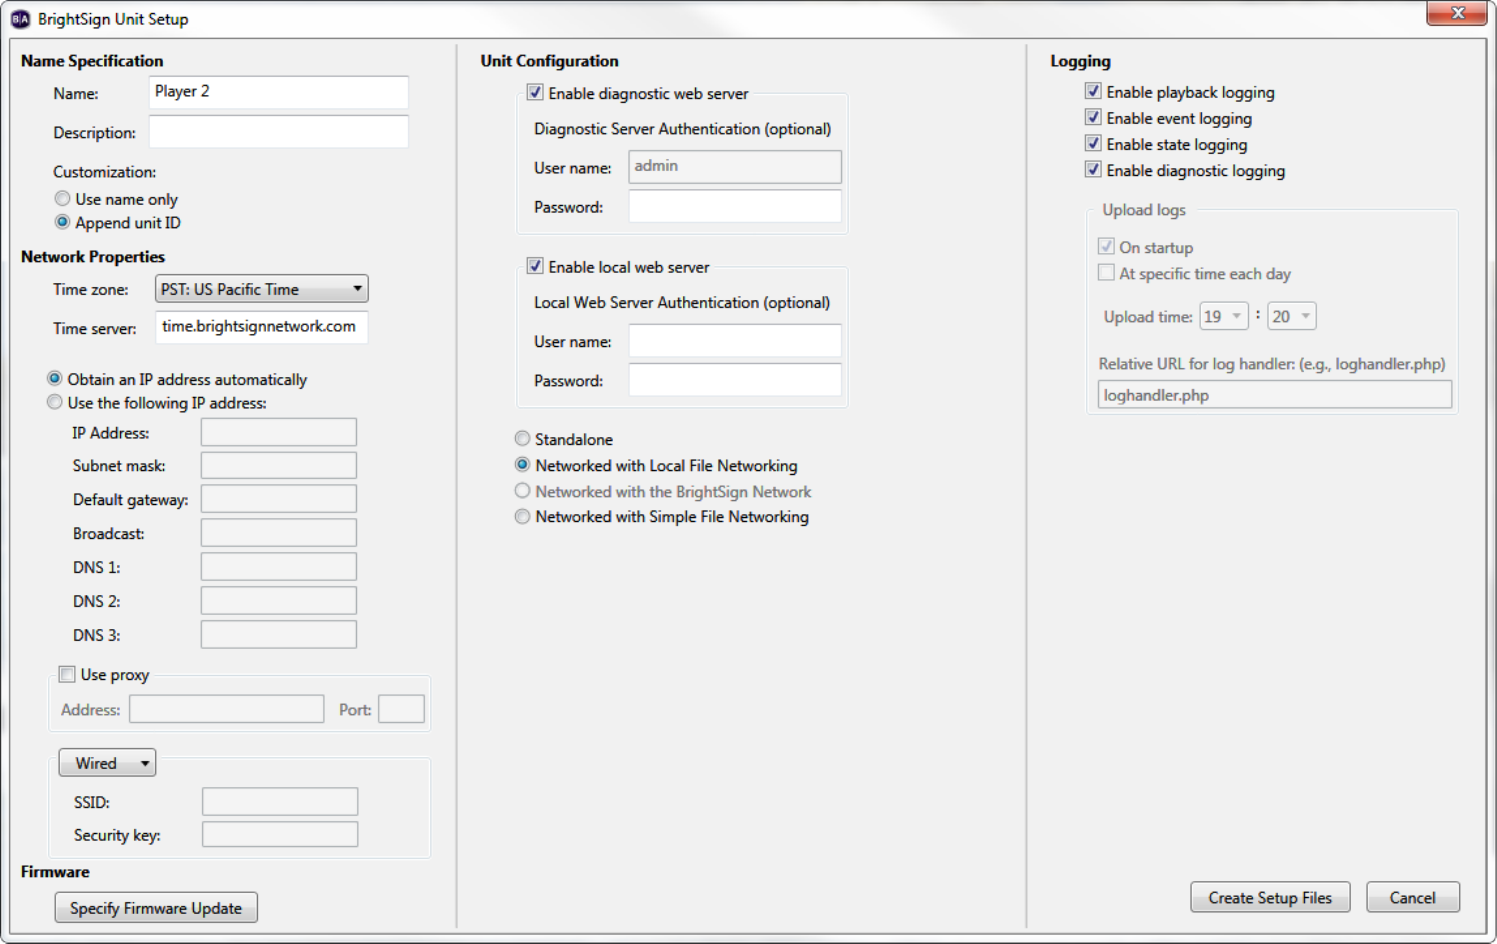Image resolution: width=1497 pixels, height=944 pixels.
Task: Open the upload time hour dropdown
Action: tap(1224, 317)
